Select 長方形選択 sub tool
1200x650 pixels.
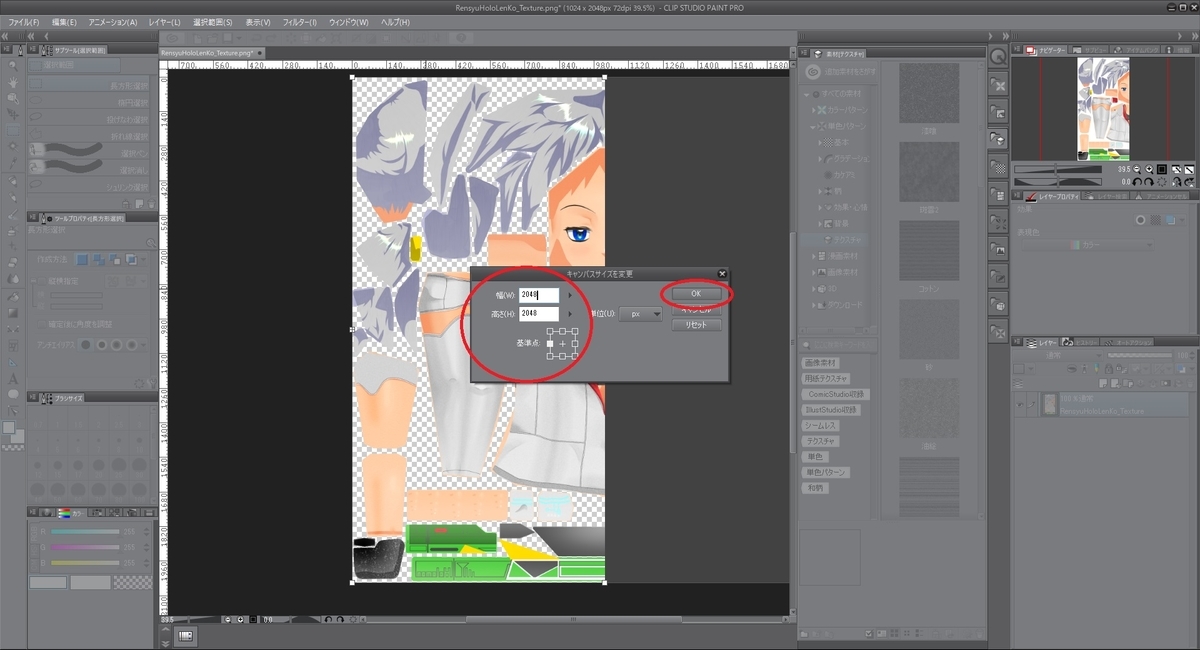(x=90, y=84)
